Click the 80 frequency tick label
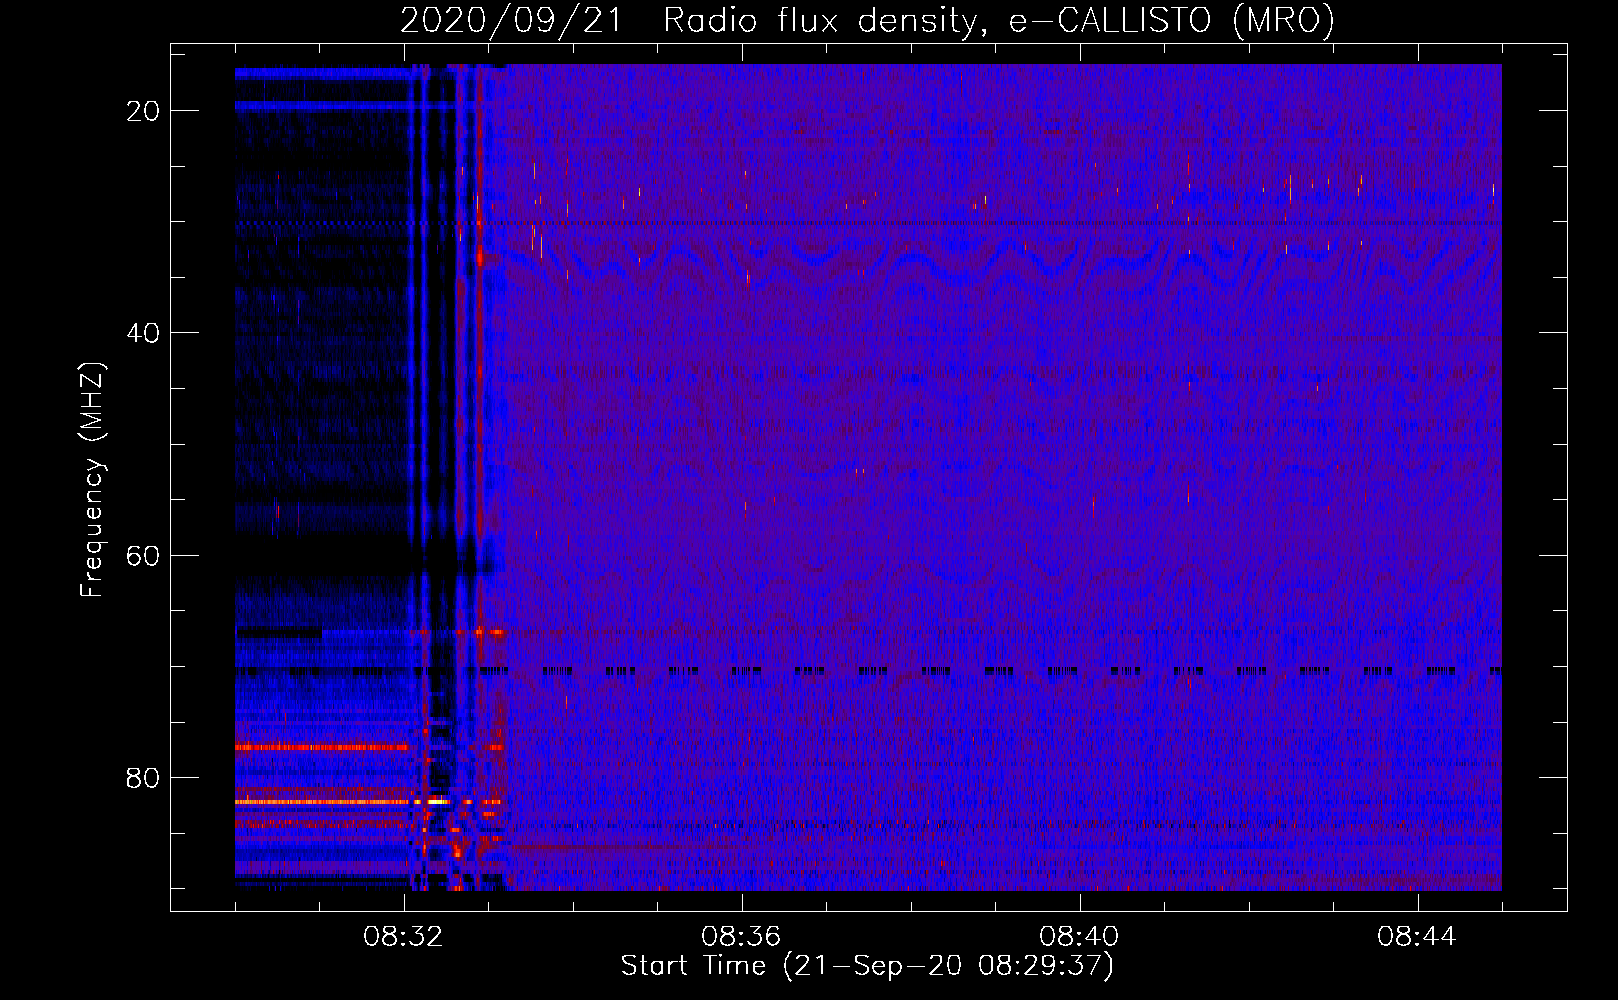 coord(143,778)
